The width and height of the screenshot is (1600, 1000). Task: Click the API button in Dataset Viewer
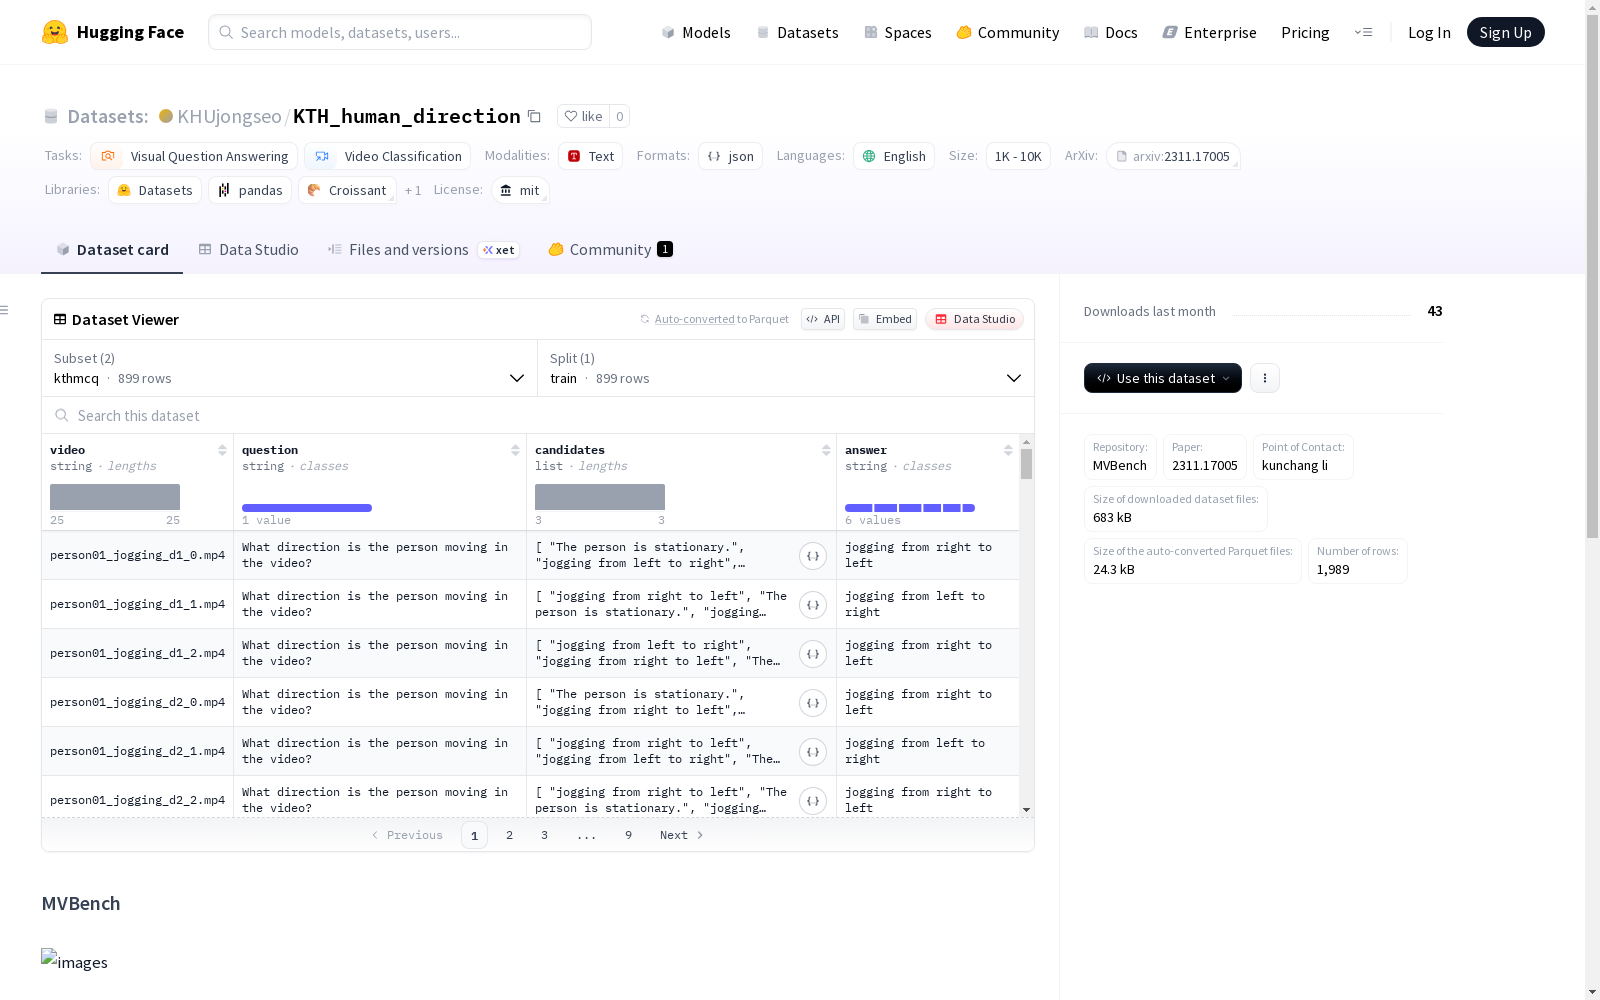coord(823,319)
